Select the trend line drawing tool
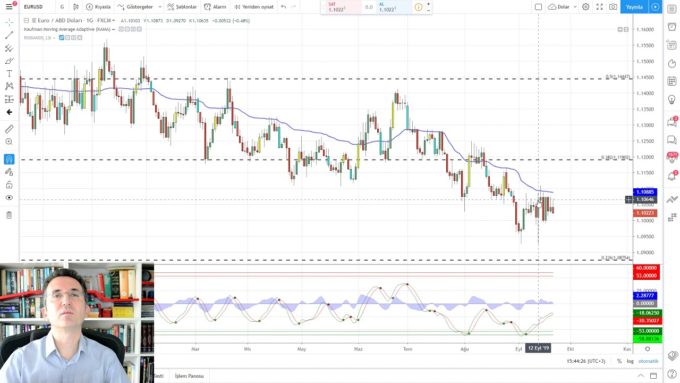This screenshot has width=680, height=383. coord(9,35)
